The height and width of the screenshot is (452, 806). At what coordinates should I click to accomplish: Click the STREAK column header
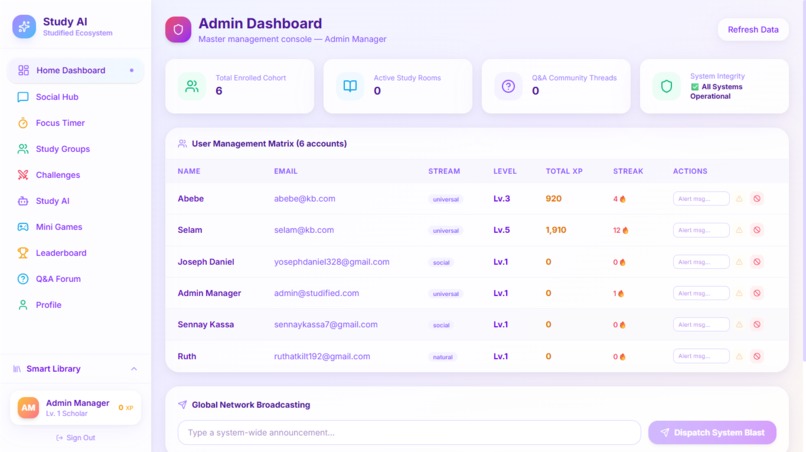(x=628, y=171)
